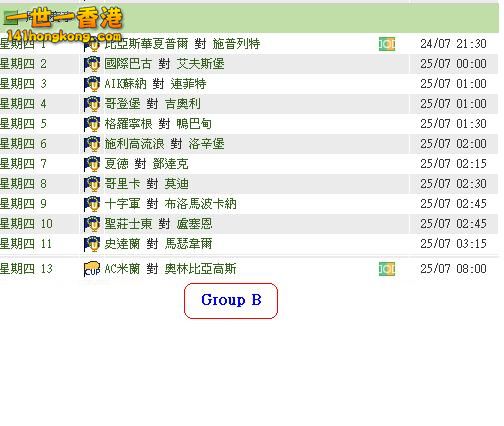Select match 十字軍 對 布洛馬波卡納
The height and width of the screenshot is (426, 504).
click(170, 204)
